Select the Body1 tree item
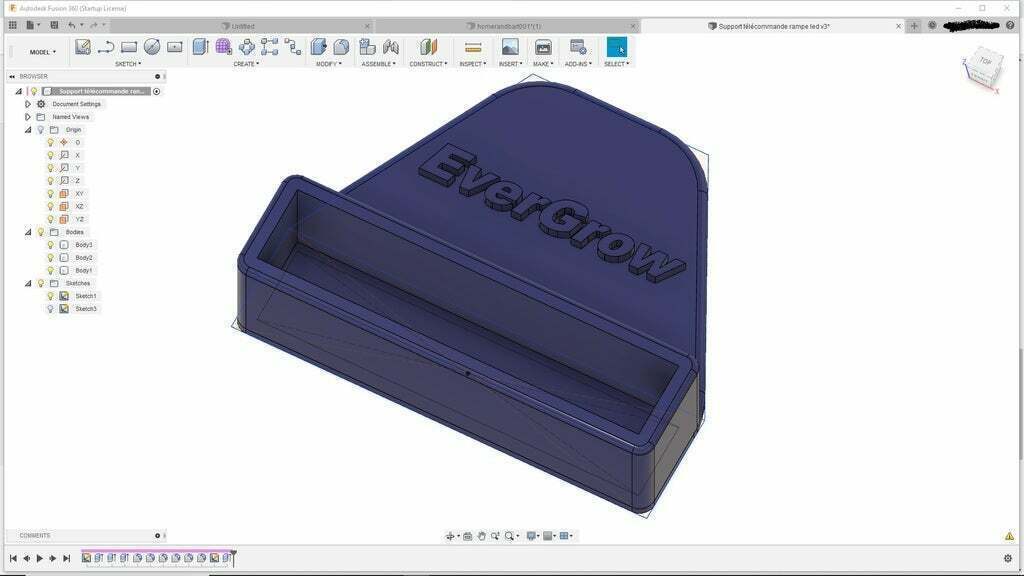 tap(84, 270)
